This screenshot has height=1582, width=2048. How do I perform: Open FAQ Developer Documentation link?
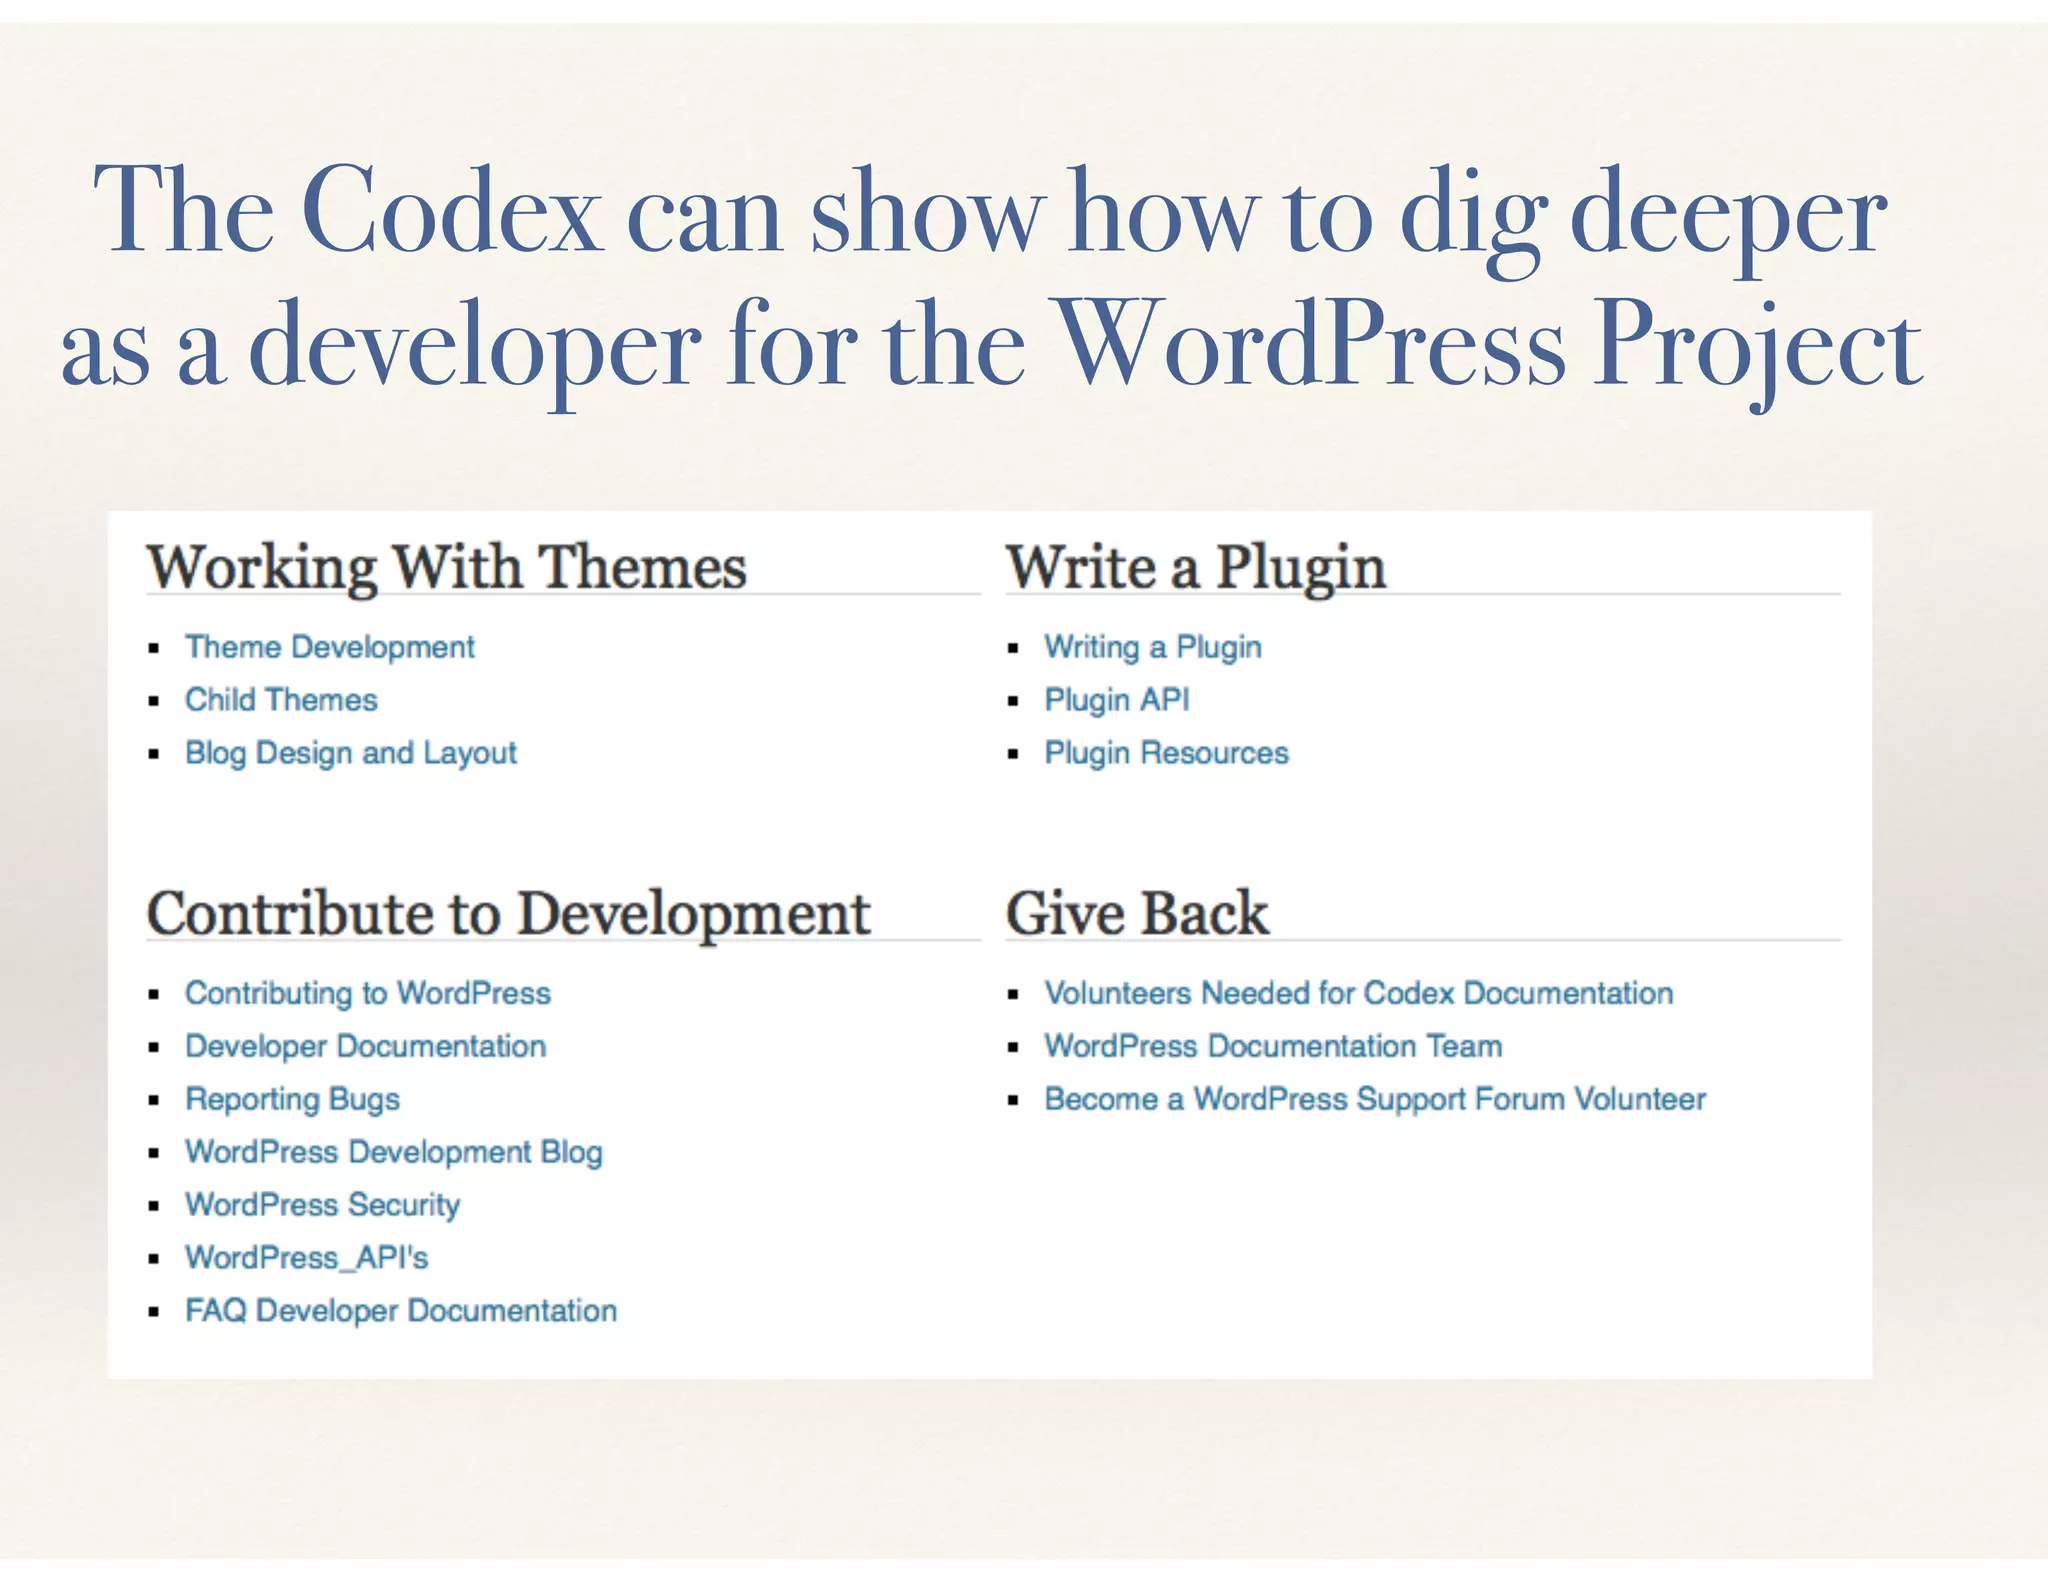coord(401,1311)
